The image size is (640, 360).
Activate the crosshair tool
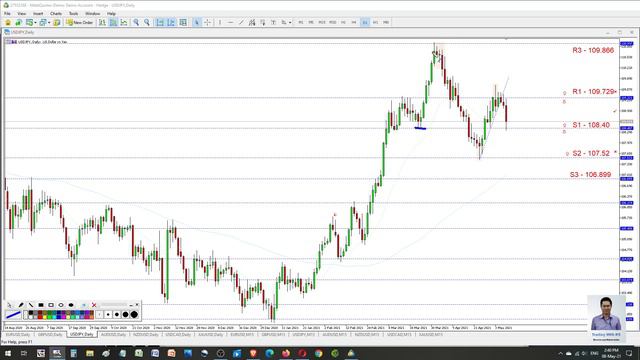click(207, 22)
